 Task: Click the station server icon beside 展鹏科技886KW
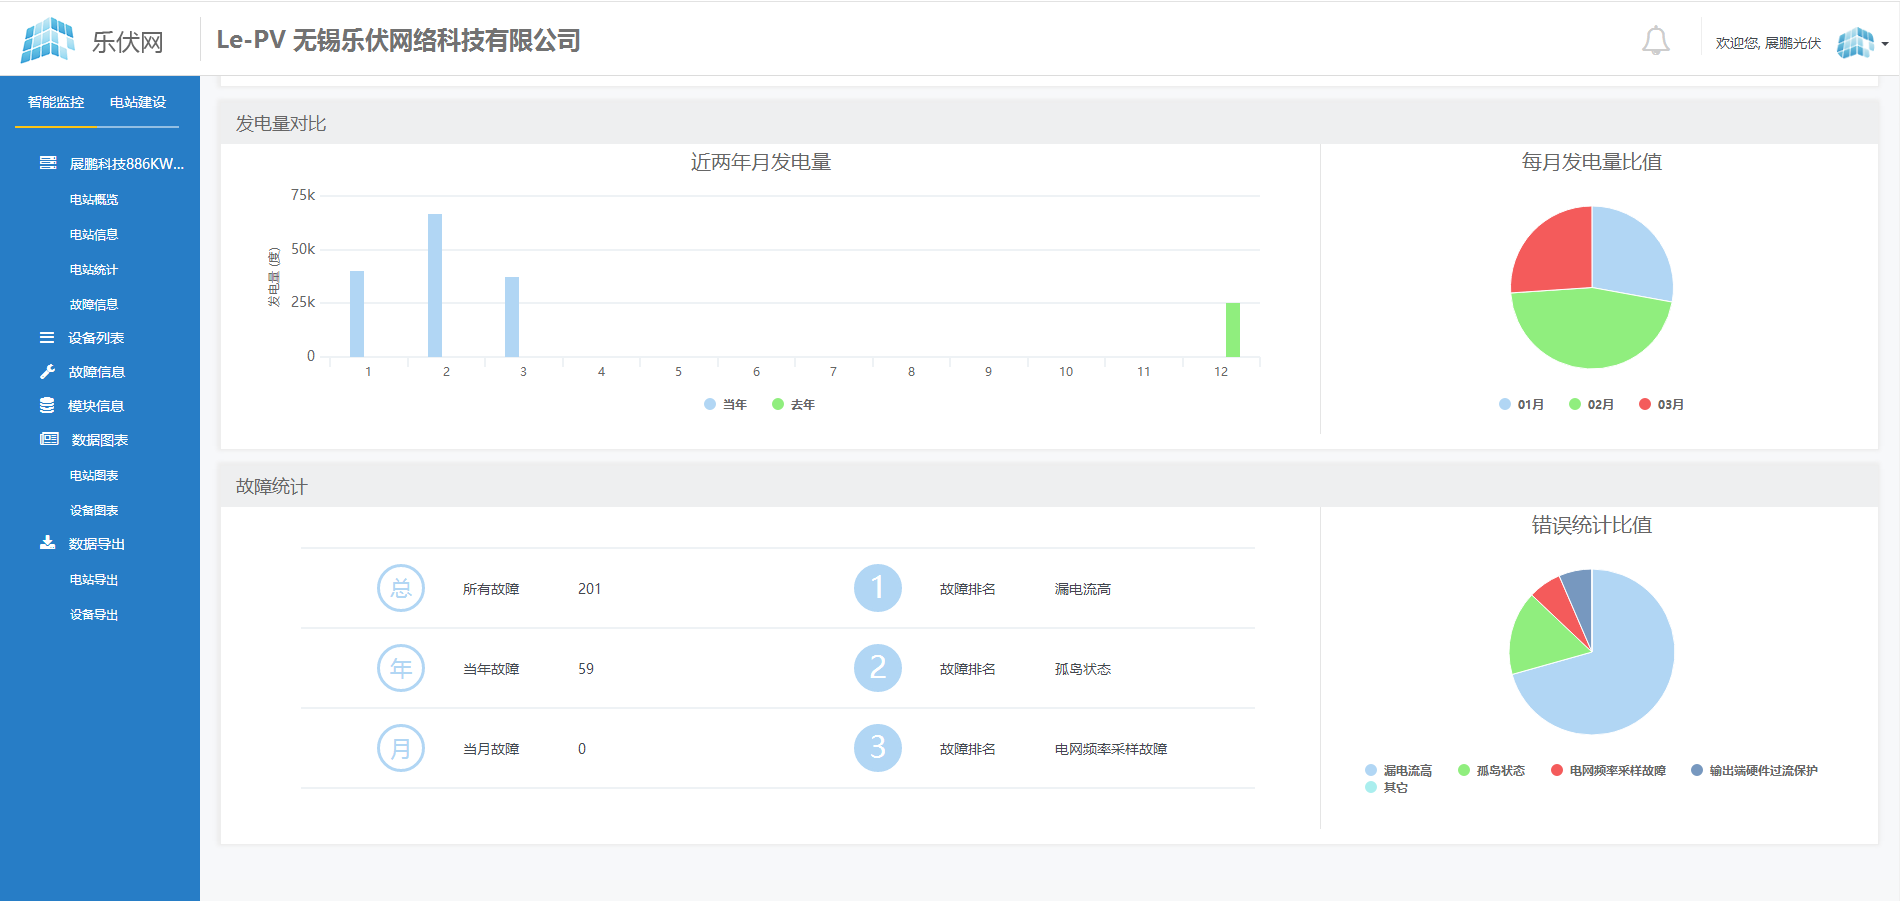[x=47, y=163]
